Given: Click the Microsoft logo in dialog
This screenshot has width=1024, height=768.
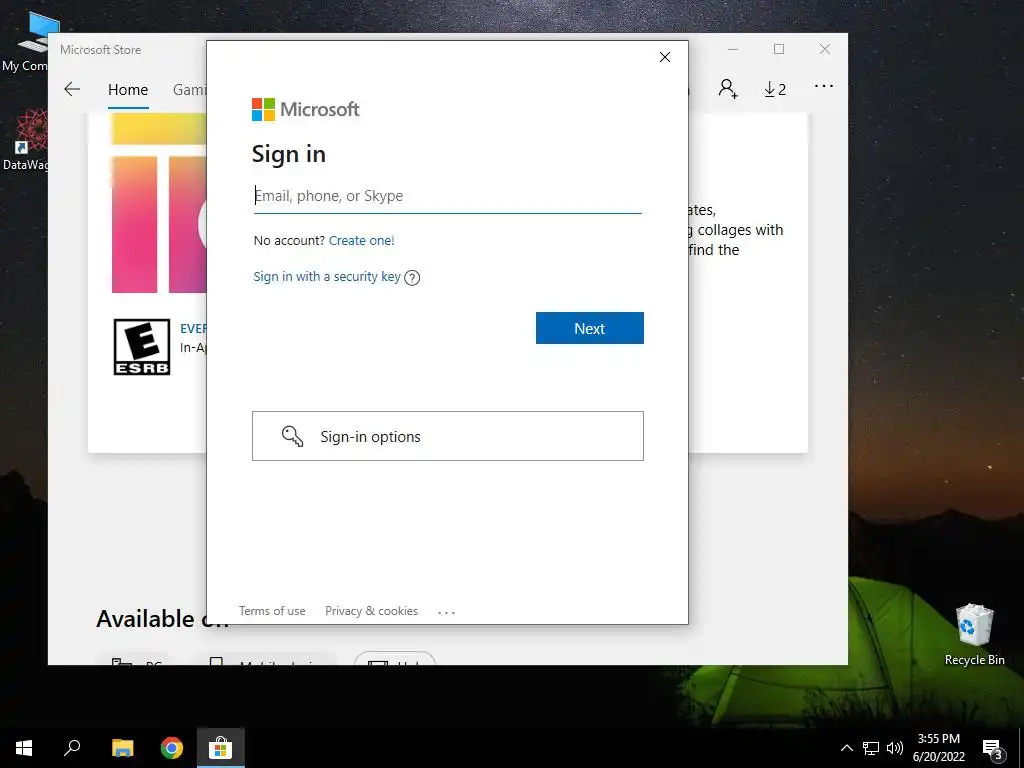Looking at the screenshot, I should coord(305,109).
